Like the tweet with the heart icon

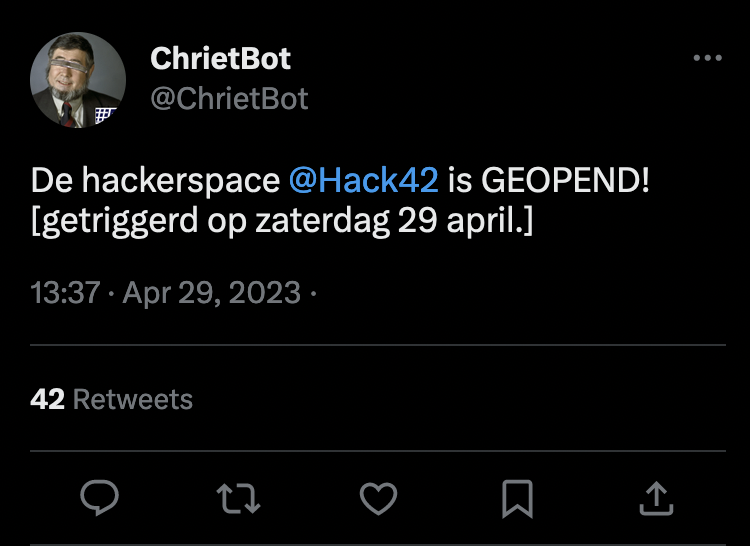tap(378, 496)
